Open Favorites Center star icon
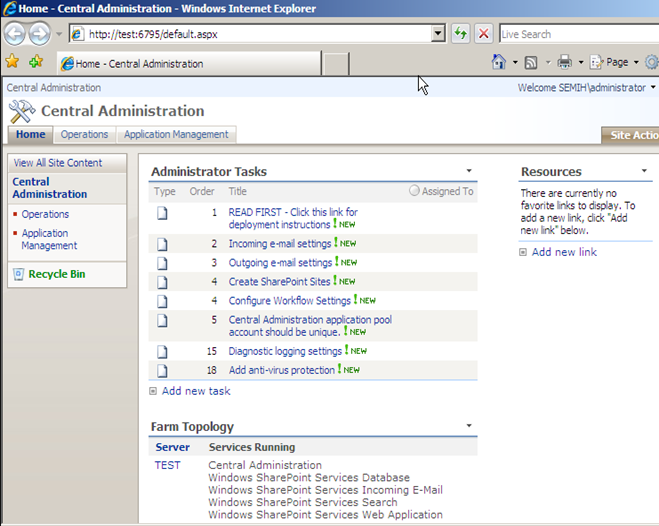 (x=13, y=62)
